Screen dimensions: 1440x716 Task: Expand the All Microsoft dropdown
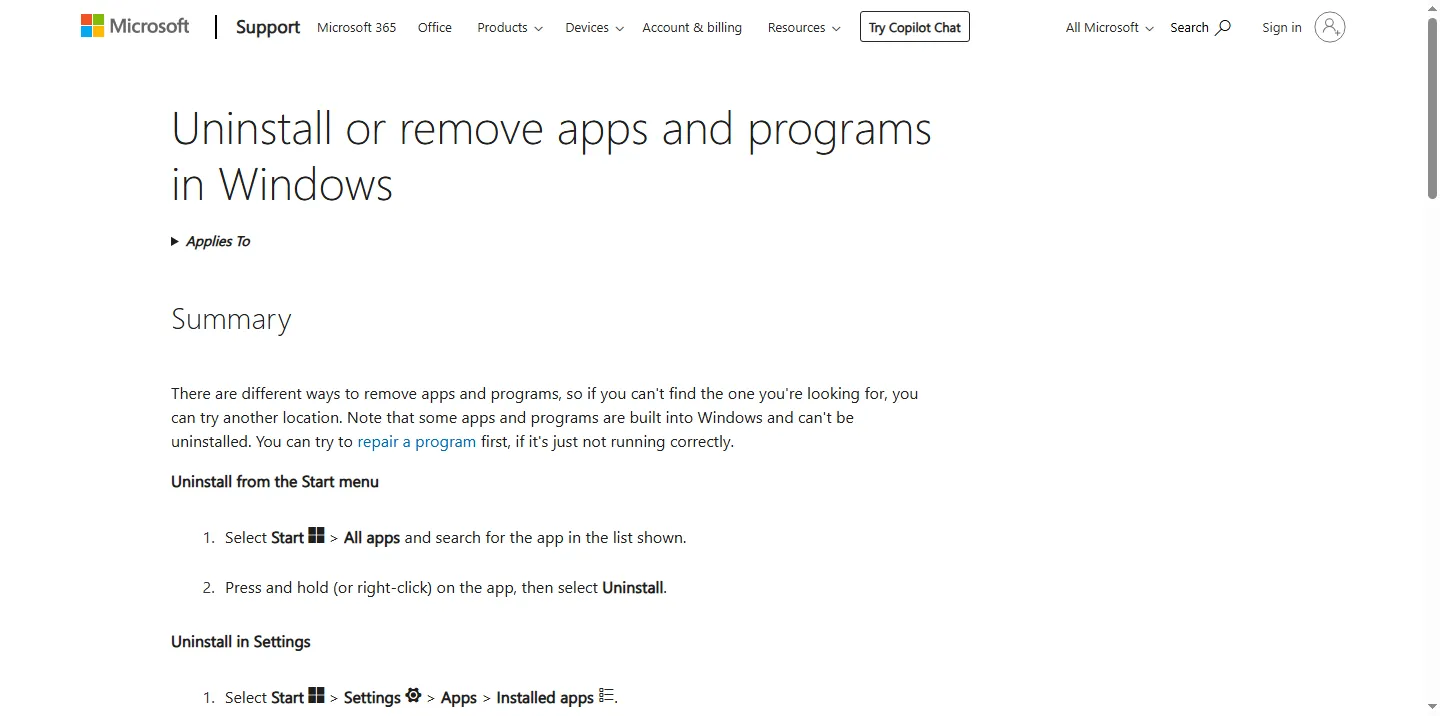click(x=1109, y=27)
